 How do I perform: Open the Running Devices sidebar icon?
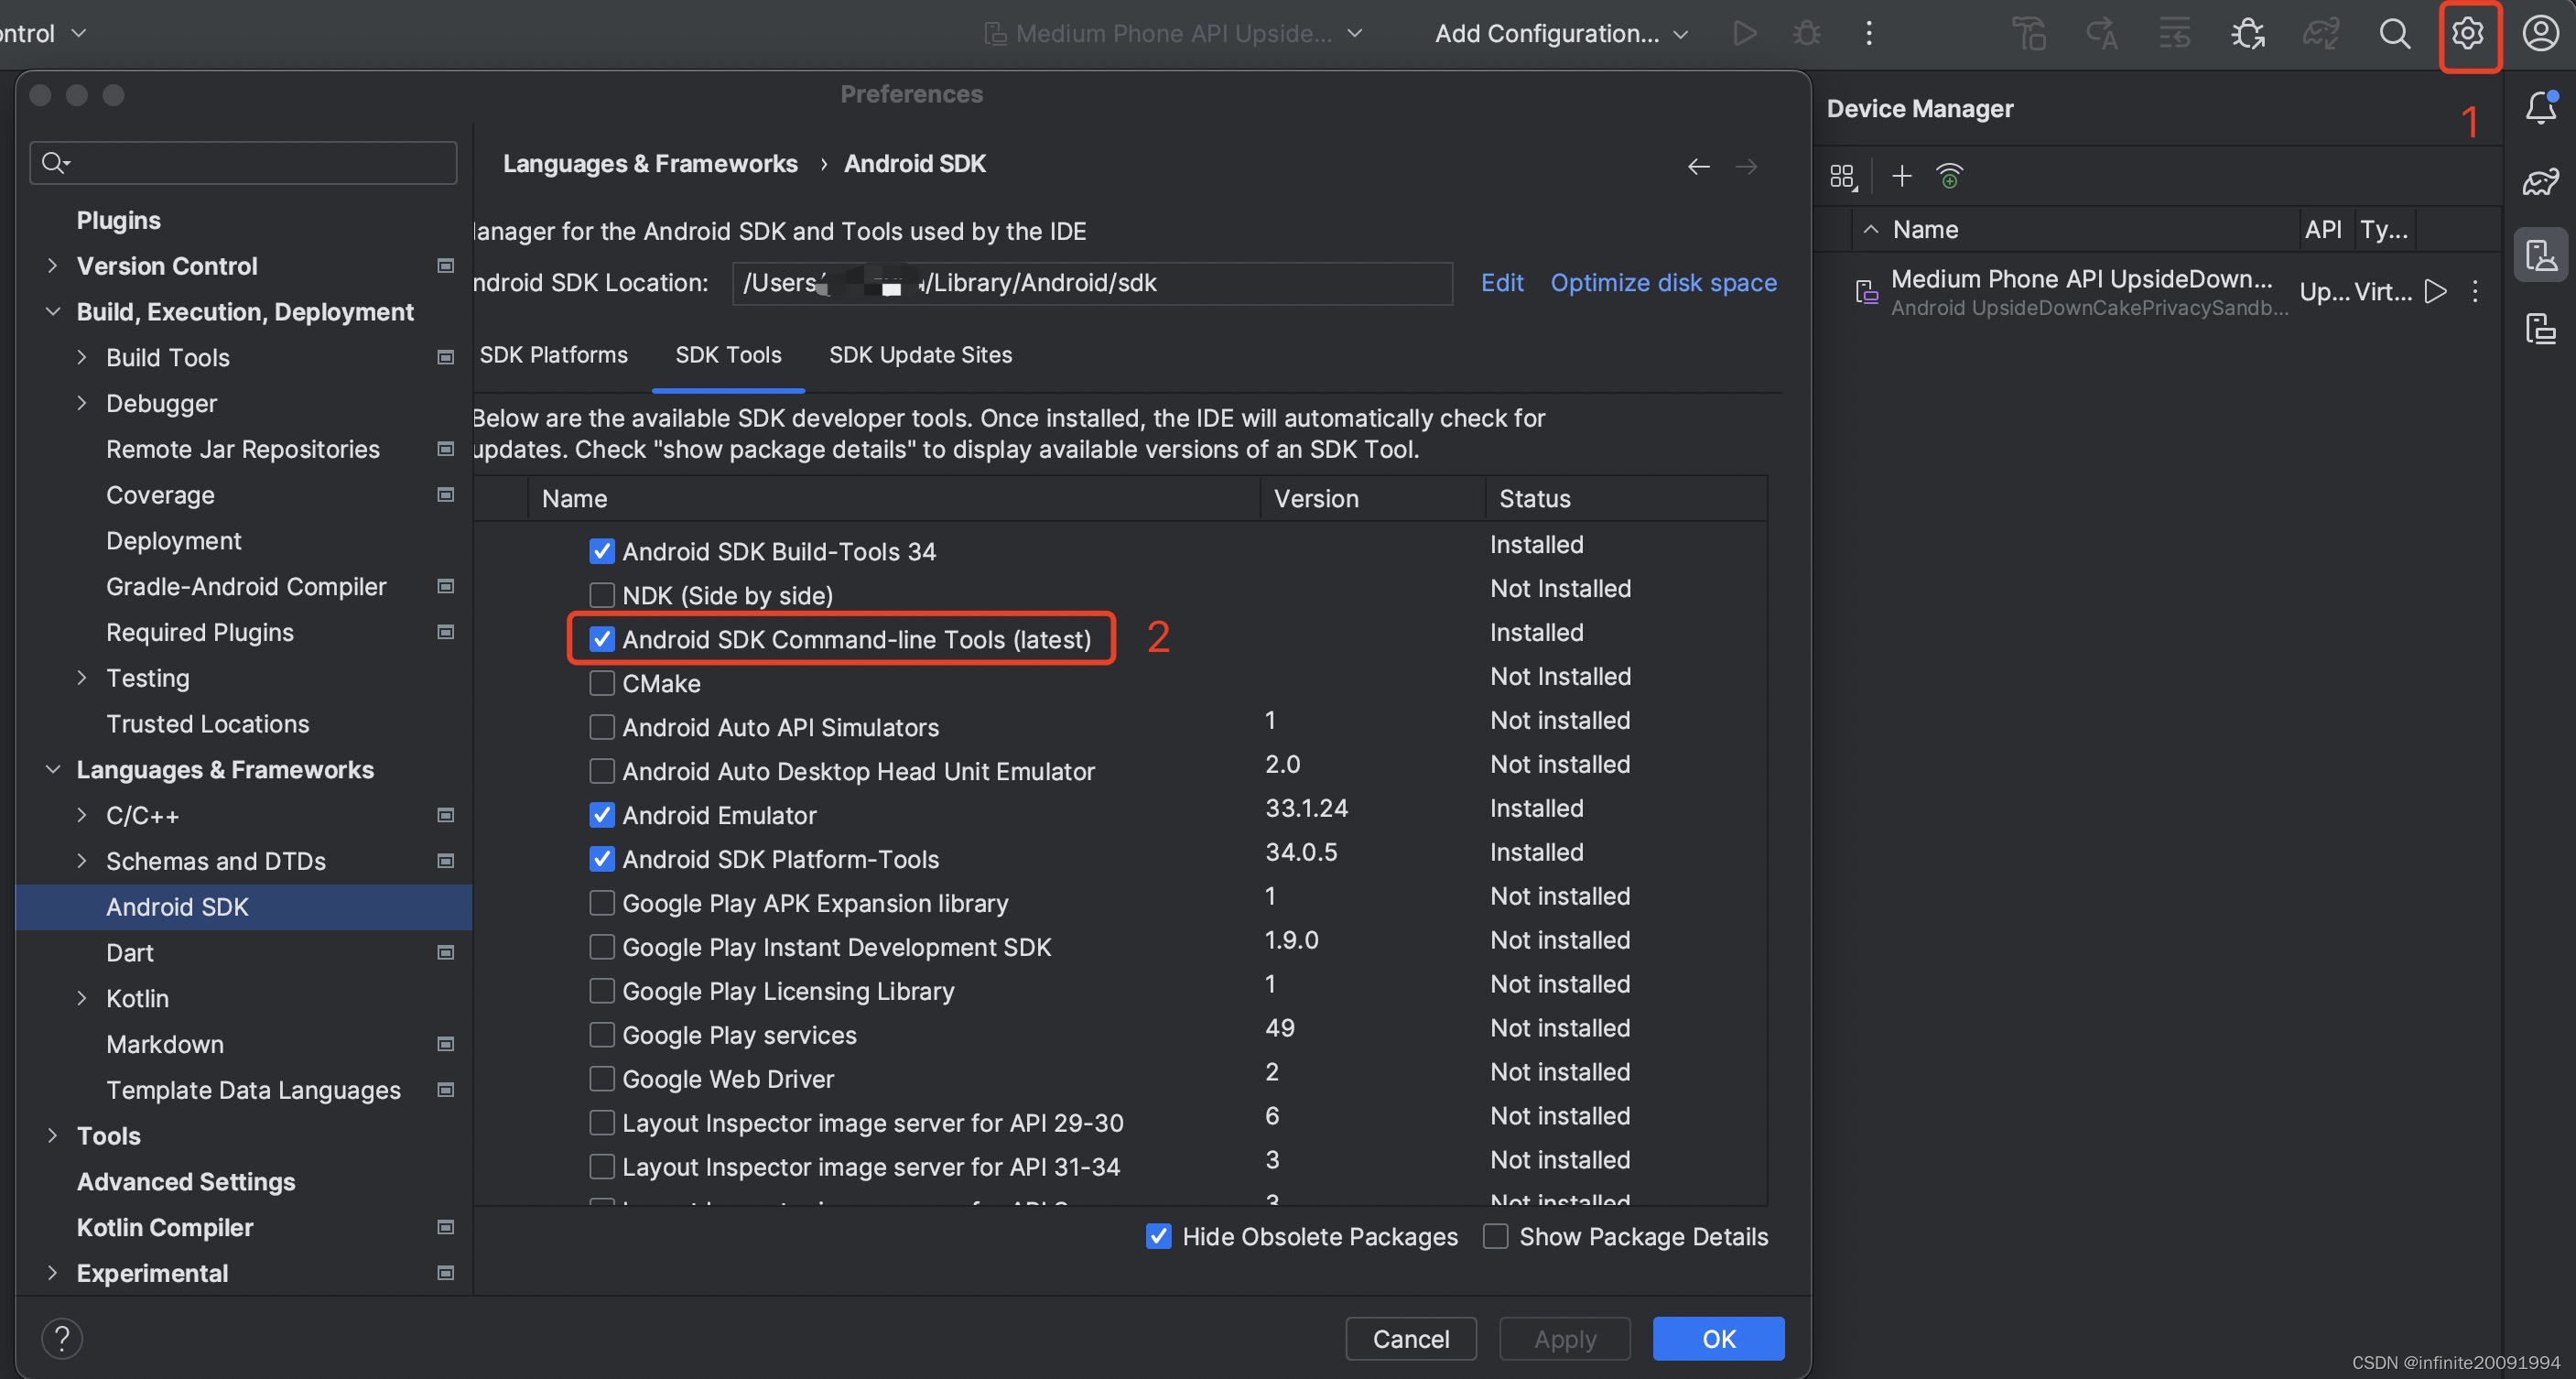point(2540,328)
